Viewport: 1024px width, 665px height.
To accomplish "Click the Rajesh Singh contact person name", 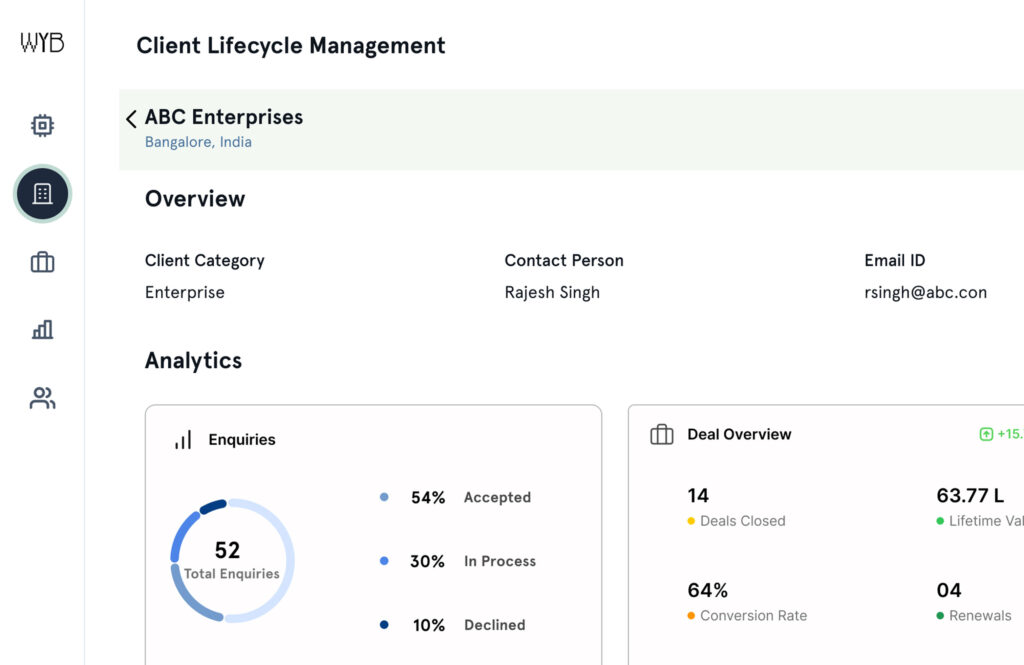I will [552, 293].
